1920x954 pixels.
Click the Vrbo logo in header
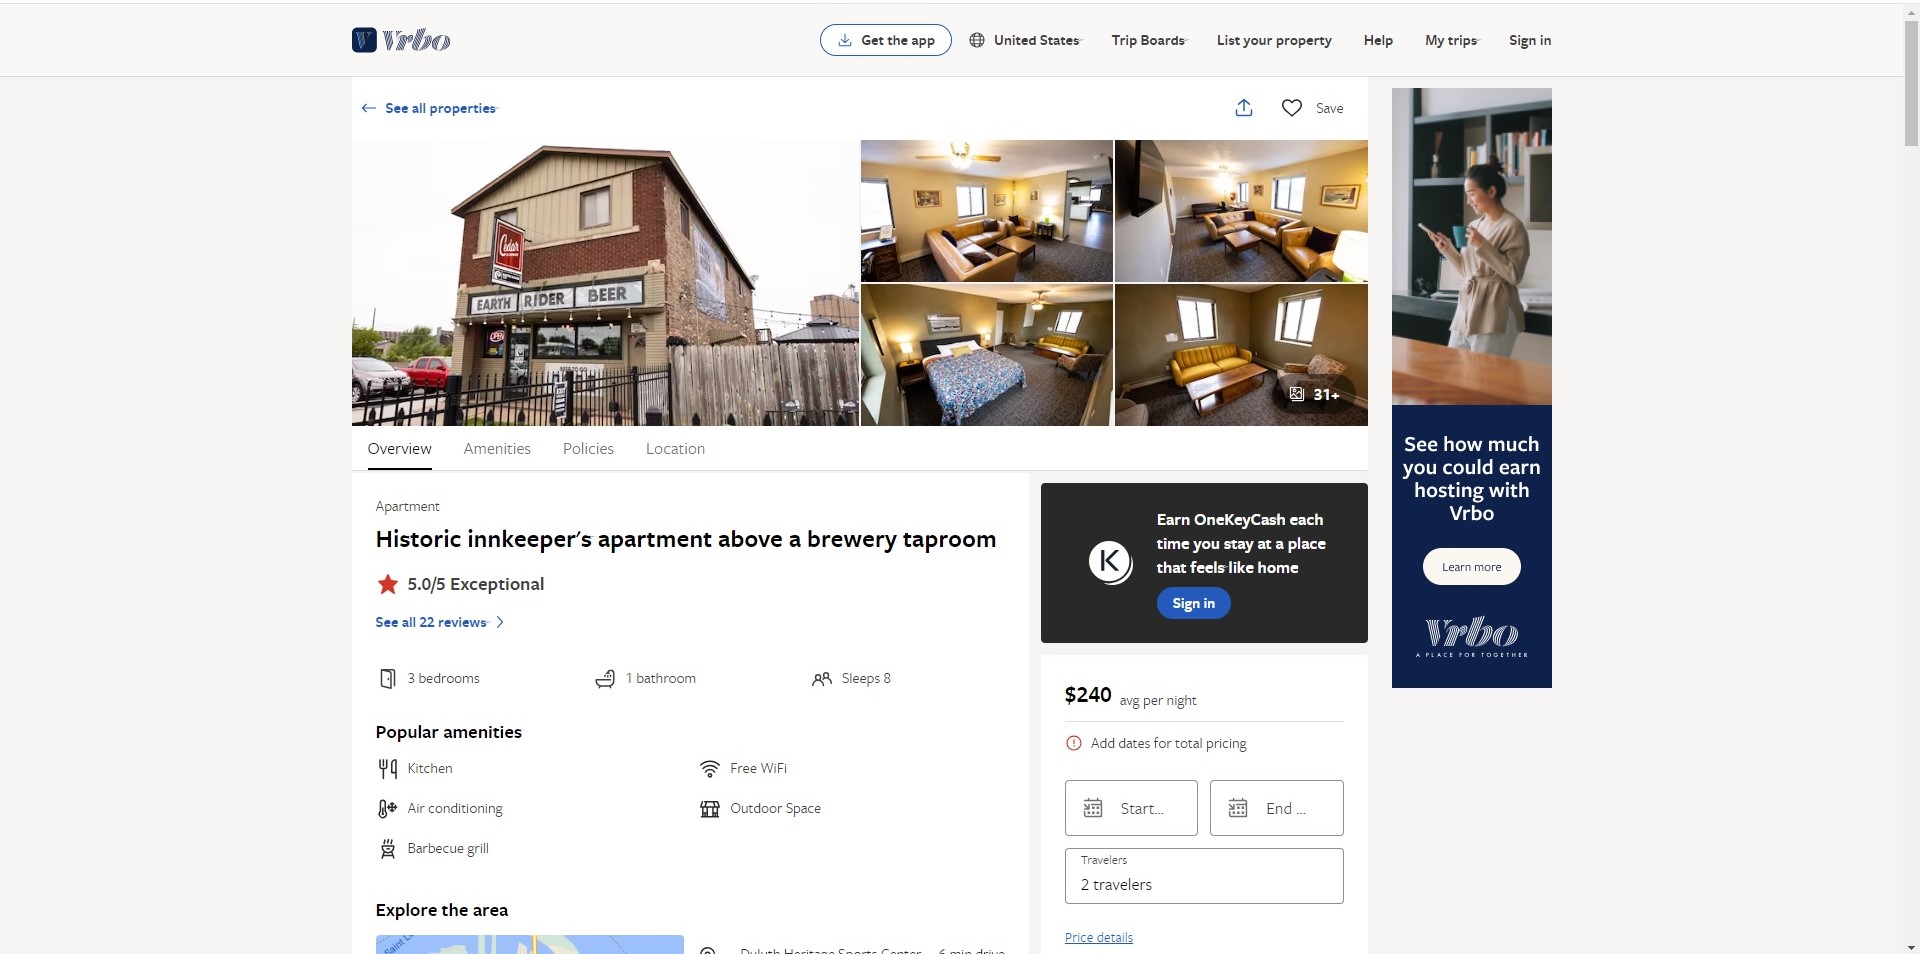401,40
